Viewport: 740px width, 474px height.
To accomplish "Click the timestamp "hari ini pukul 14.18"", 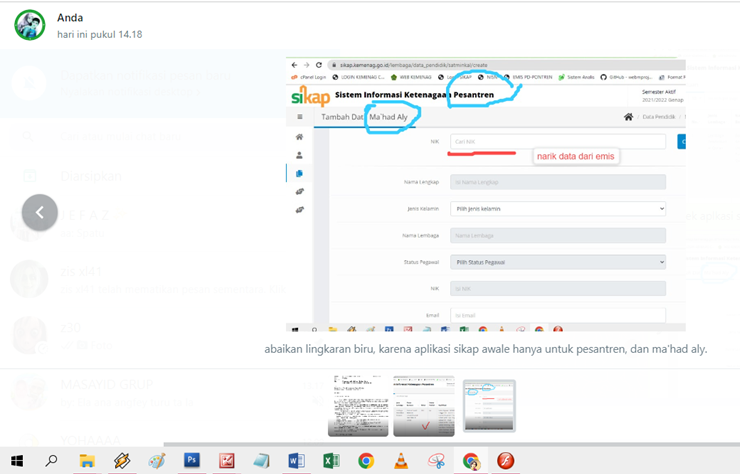I will click(x=100, y=34).
